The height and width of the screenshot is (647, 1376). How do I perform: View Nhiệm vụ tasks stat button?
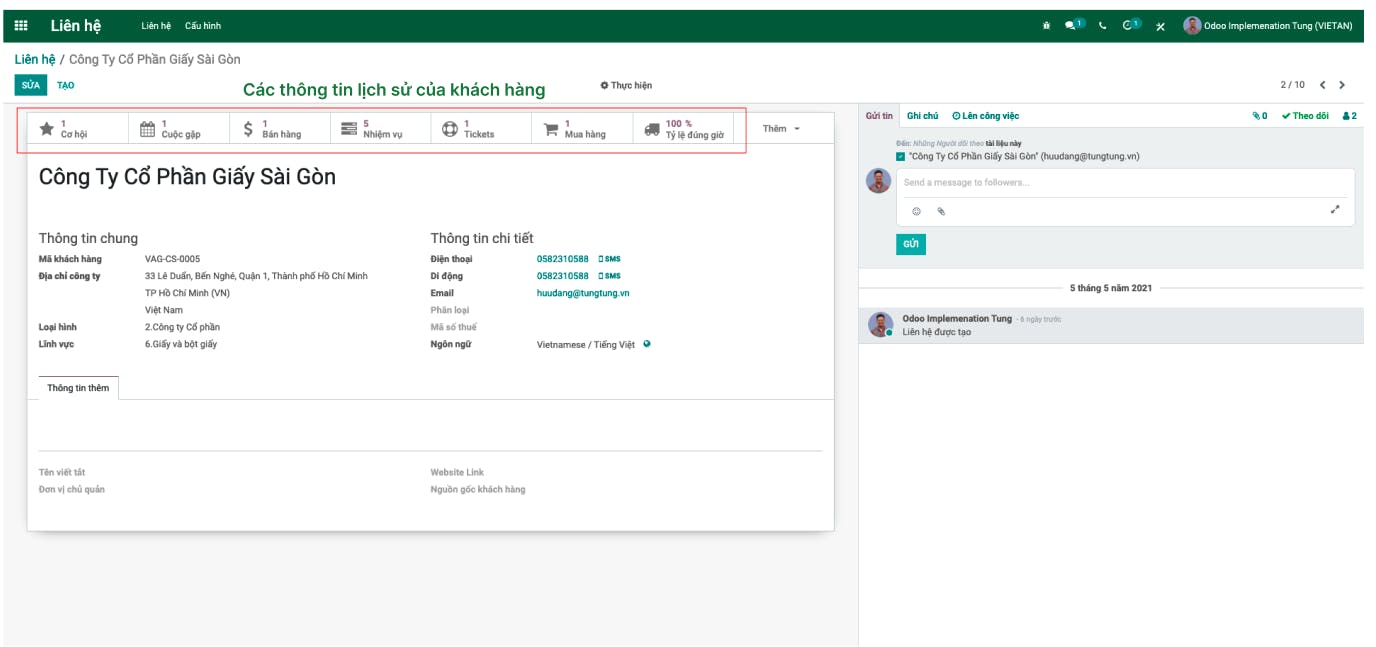pyautogui.click(x=381, y=129)
